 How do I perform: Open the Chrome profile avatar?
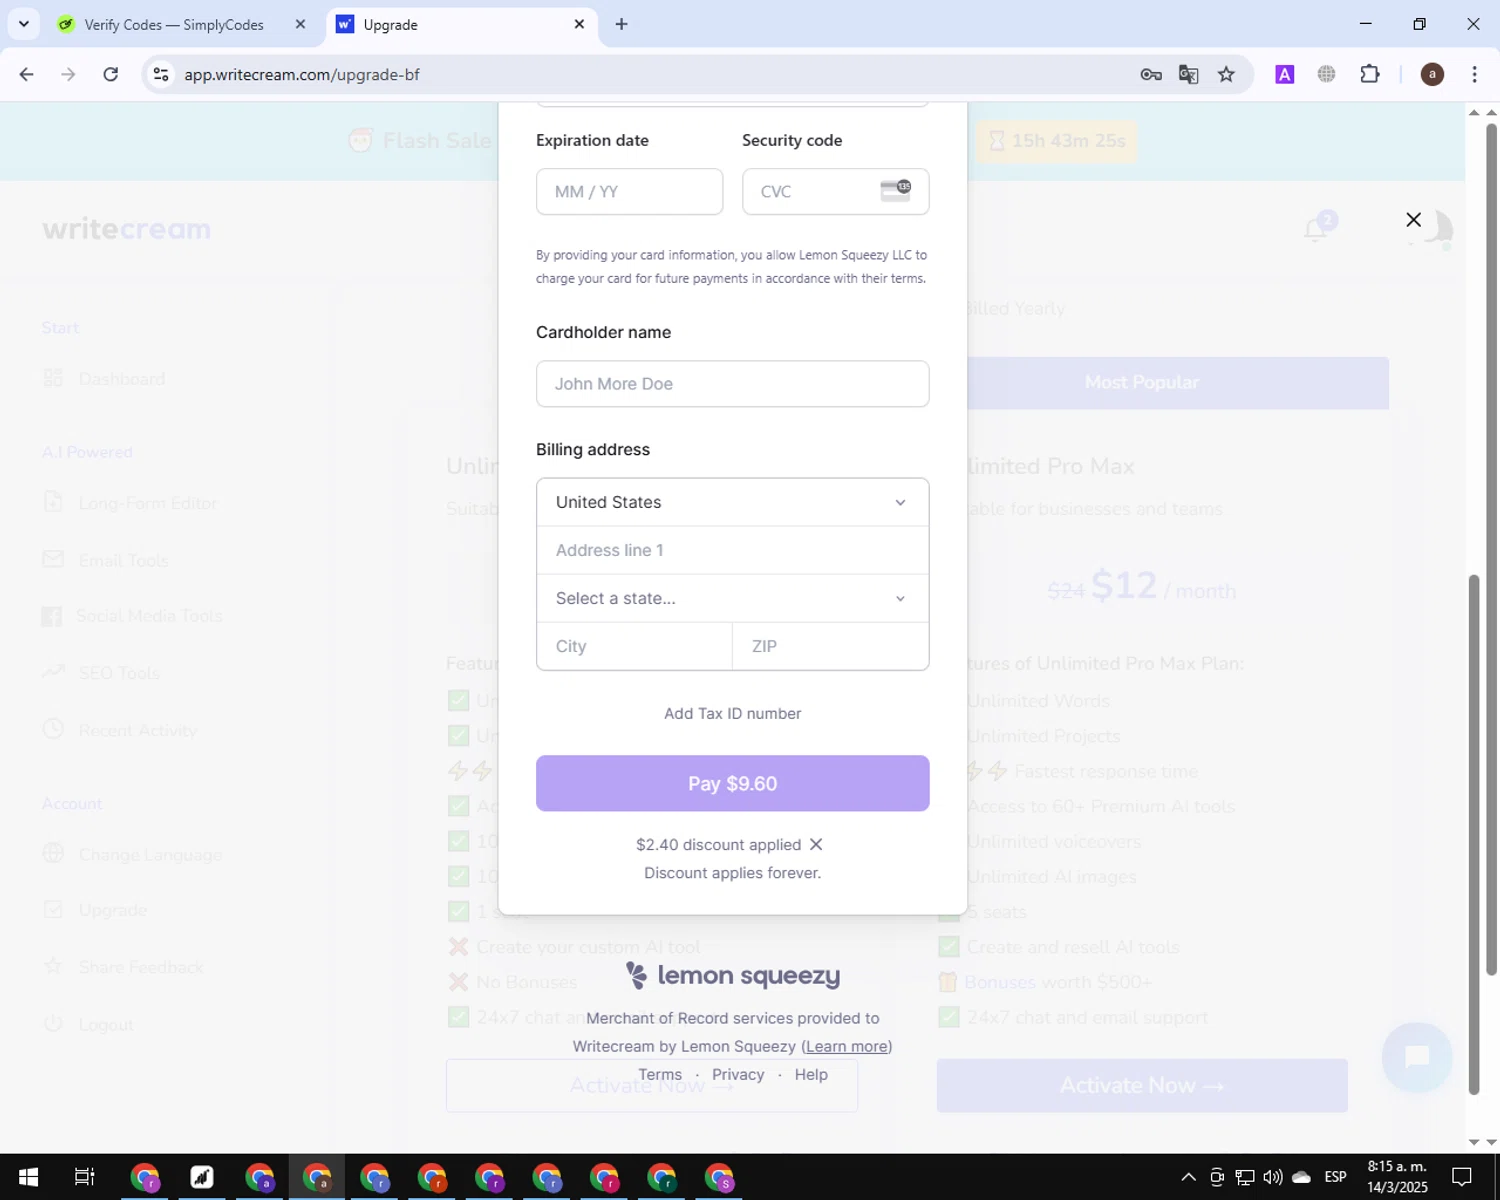(1432, 74)
